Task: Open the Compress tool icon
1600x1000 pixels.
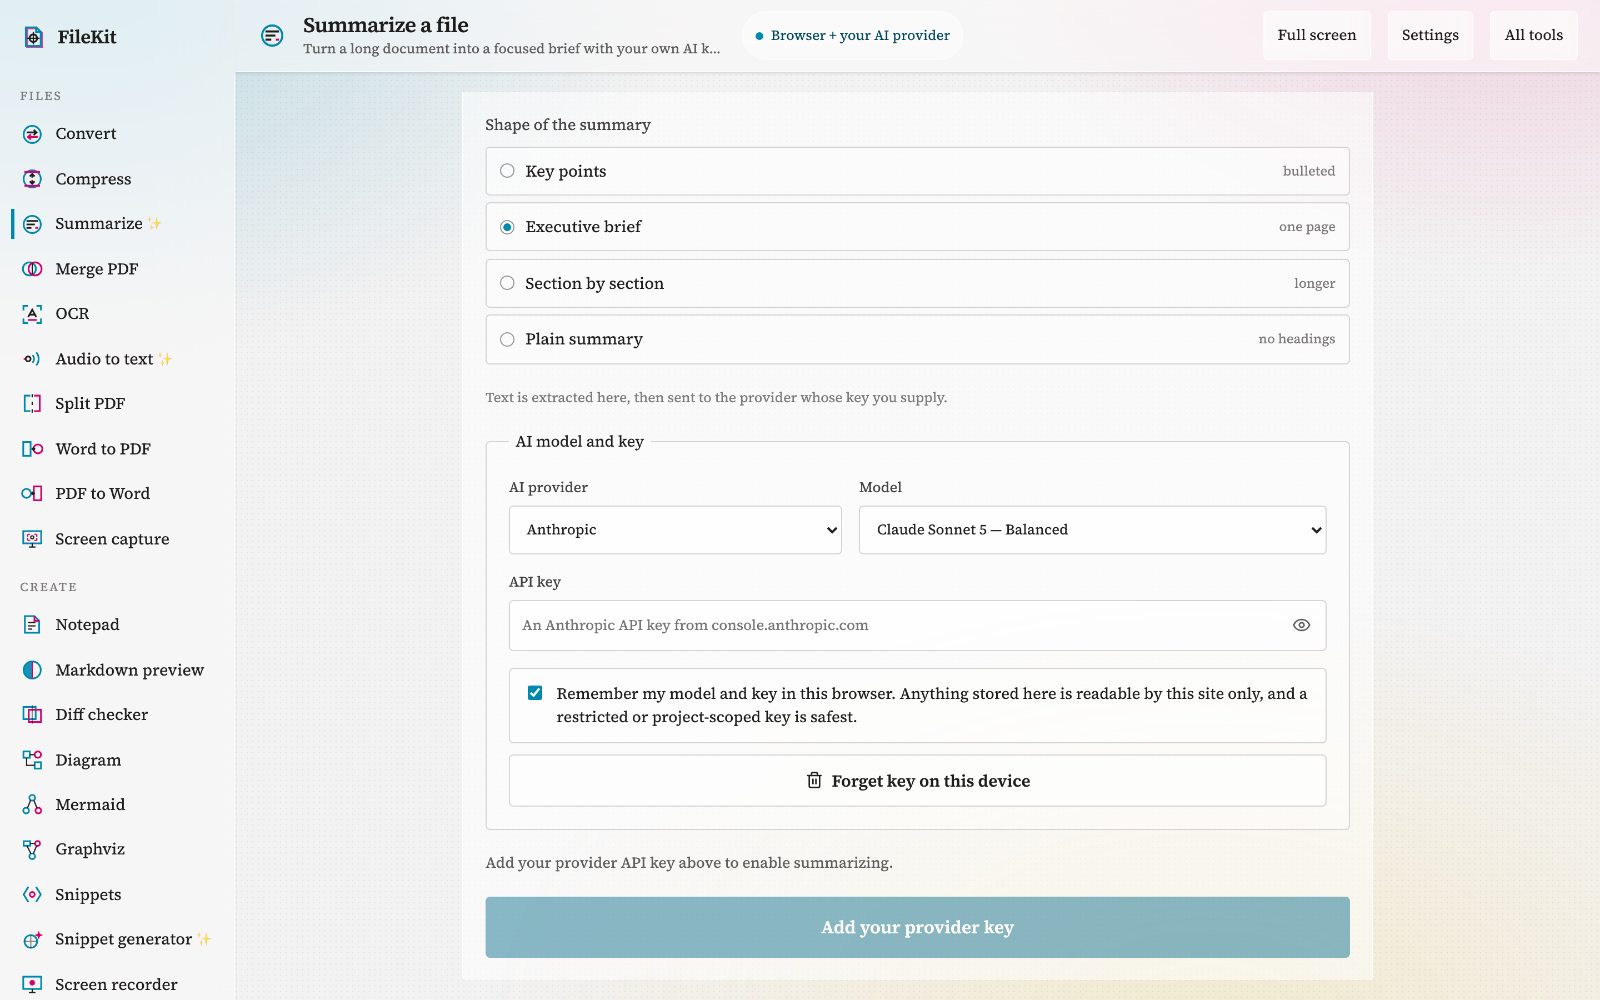Action: point(32,179)
